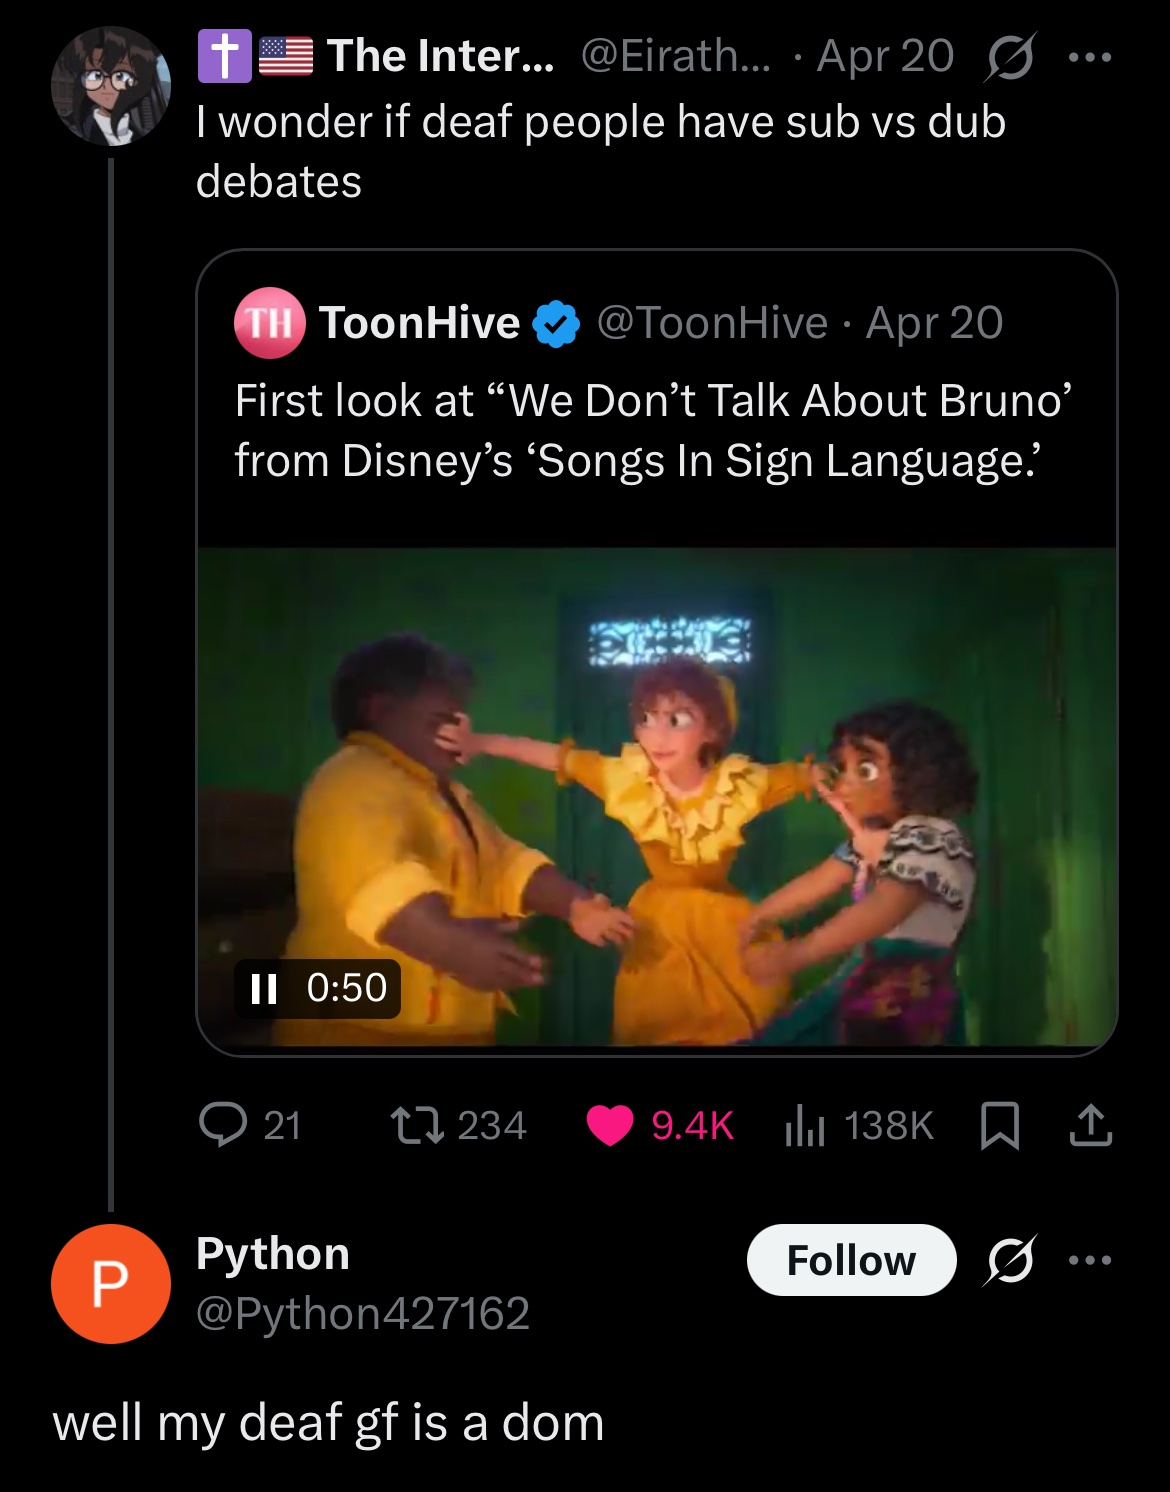Screen dimensions: 1170x1492
Task: Follow the Python account
Action: coord(851,1260)
